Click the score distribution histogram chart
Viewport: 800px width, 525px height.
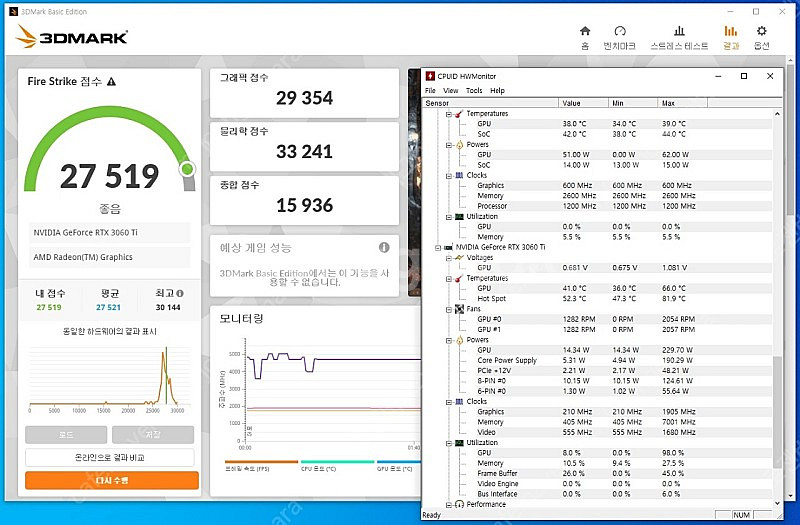pos(110,380)
